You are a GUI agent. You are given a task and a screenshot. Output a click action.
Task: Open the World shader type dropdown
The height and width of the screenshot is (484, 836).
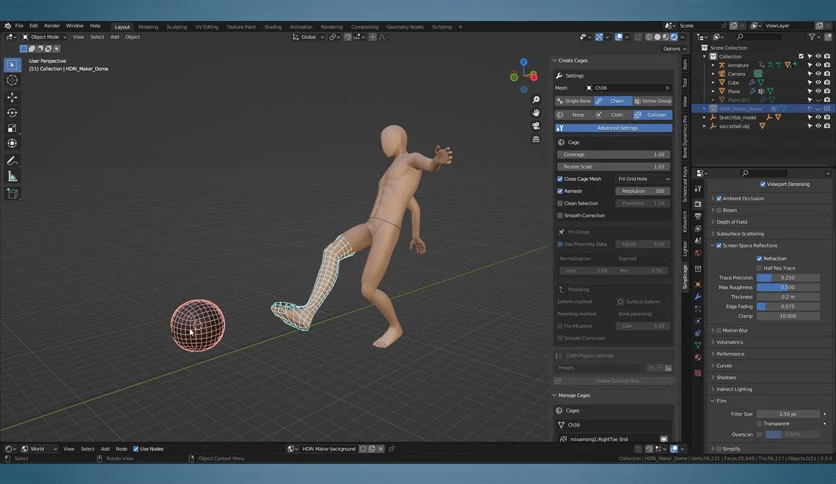39,449
